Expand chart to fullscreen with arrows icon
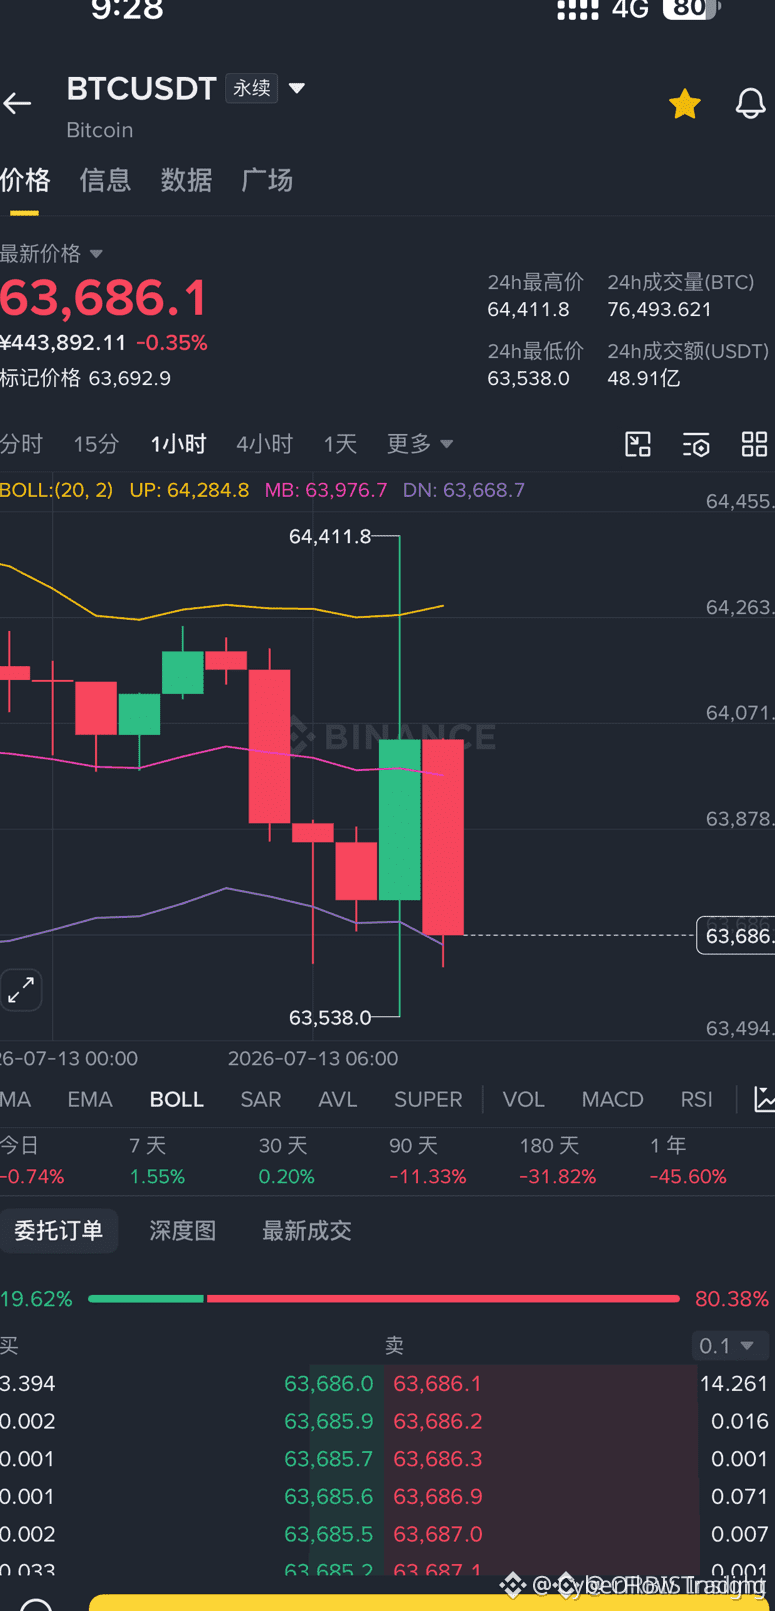 (x=21, y=990)
